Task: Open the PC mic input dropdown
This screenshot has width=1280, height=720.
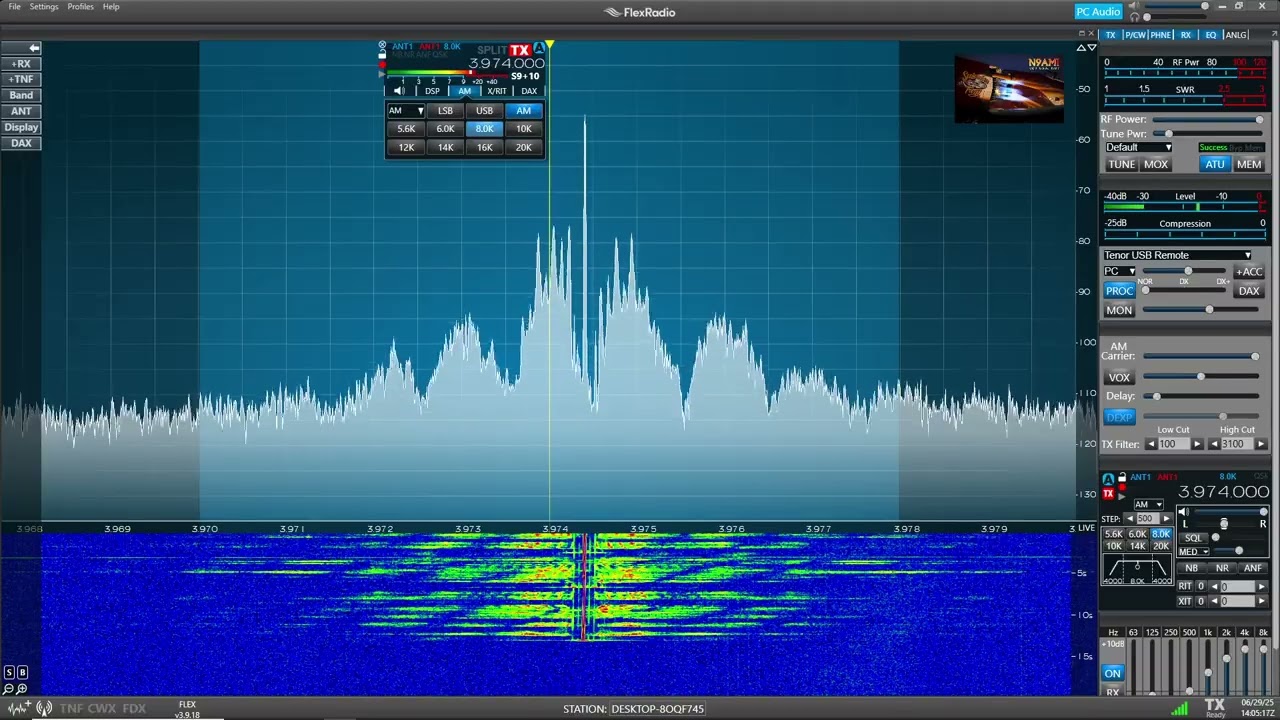Action: 1119,272
